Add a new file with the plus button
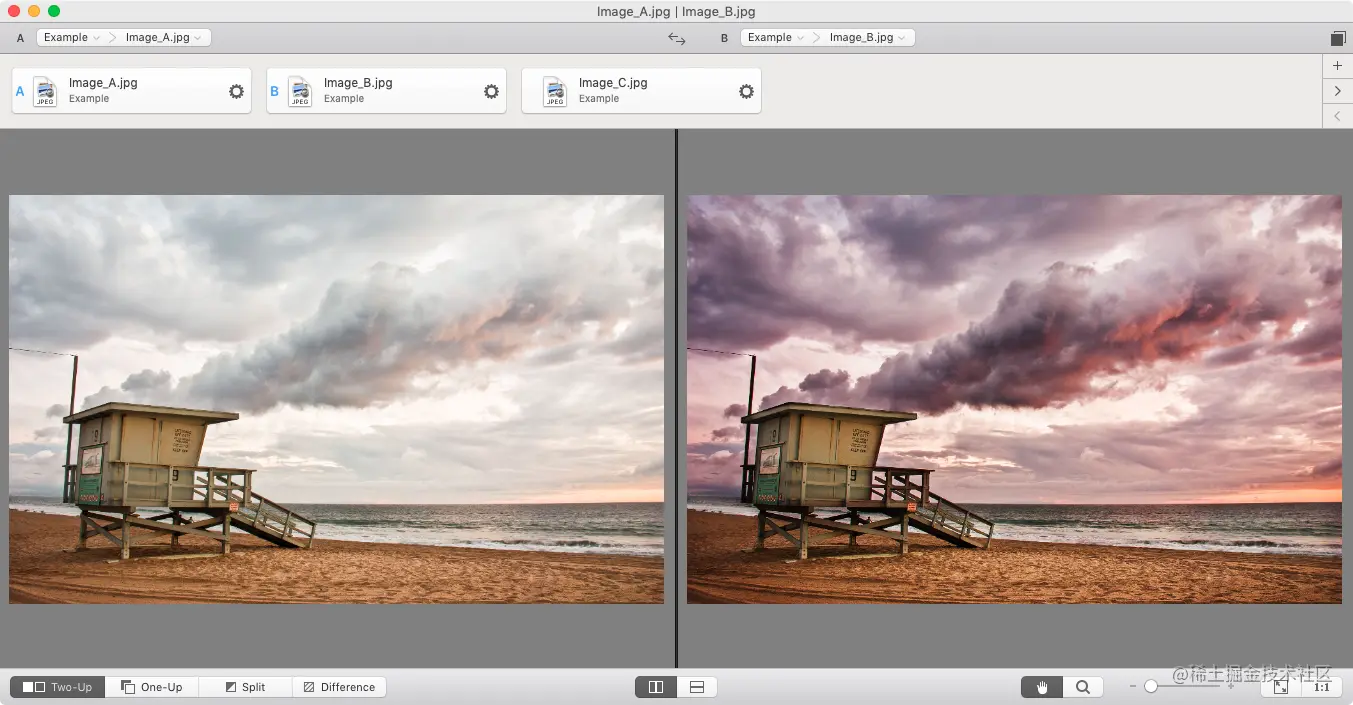1353x705 pixels. tap(1338, 65)
